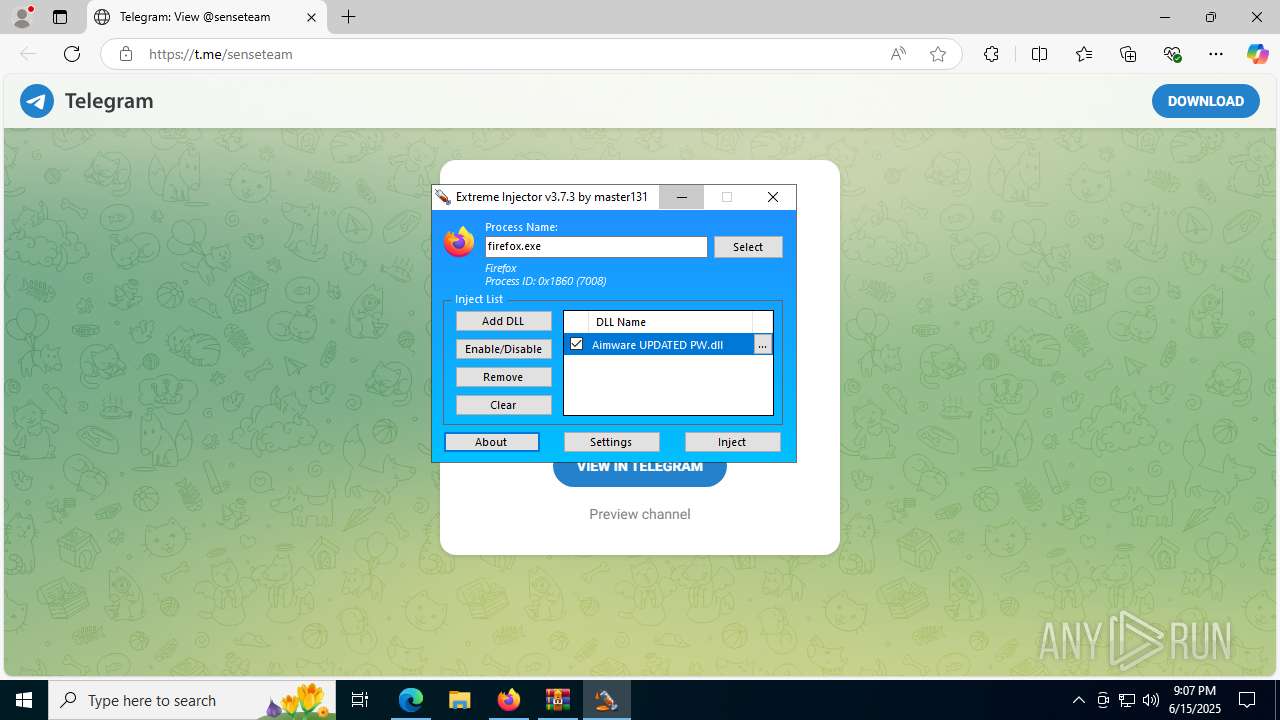Screen dimensions: 1280x720
Task: View site information lock icon
Action: click(x=126, y=54)
